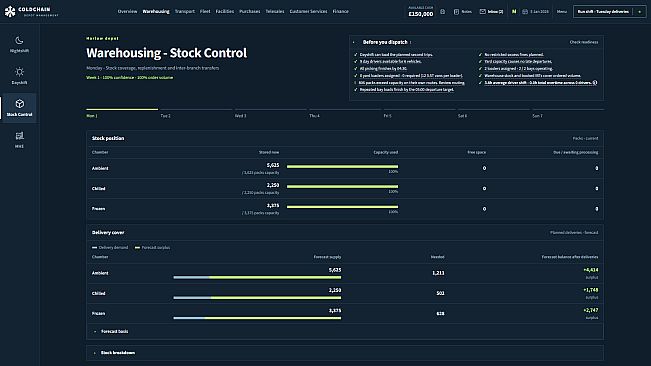Click the 3 Jan date in top bar
Viewport: 651px width, 366px height.
pyautogui.click(x=539, y=12)
